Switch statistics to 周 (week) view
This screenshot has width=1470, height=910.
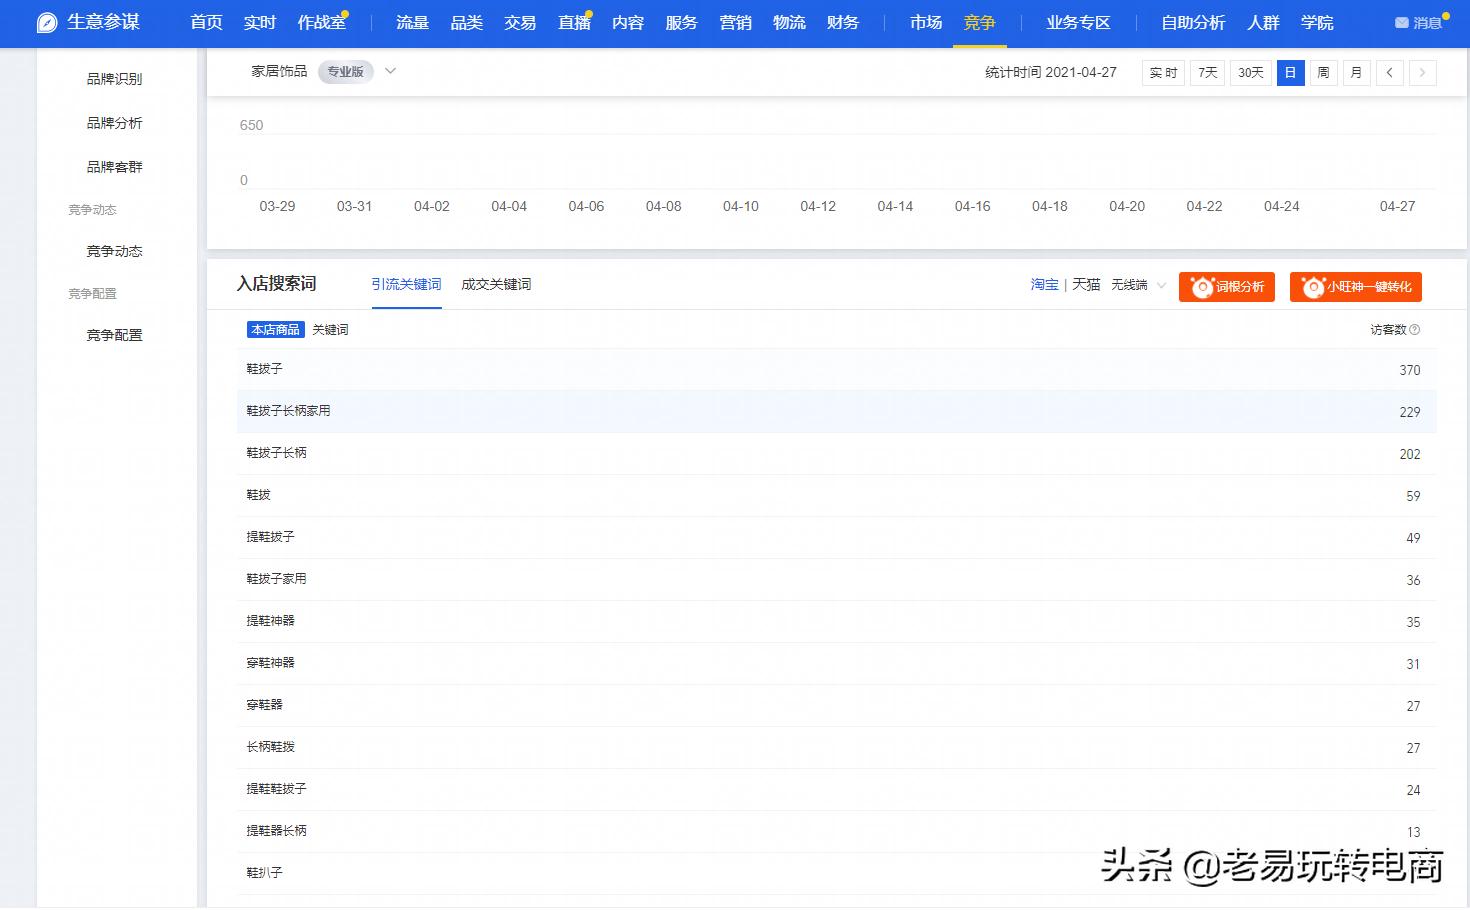pyautogui.click(x=1322, y=72)
